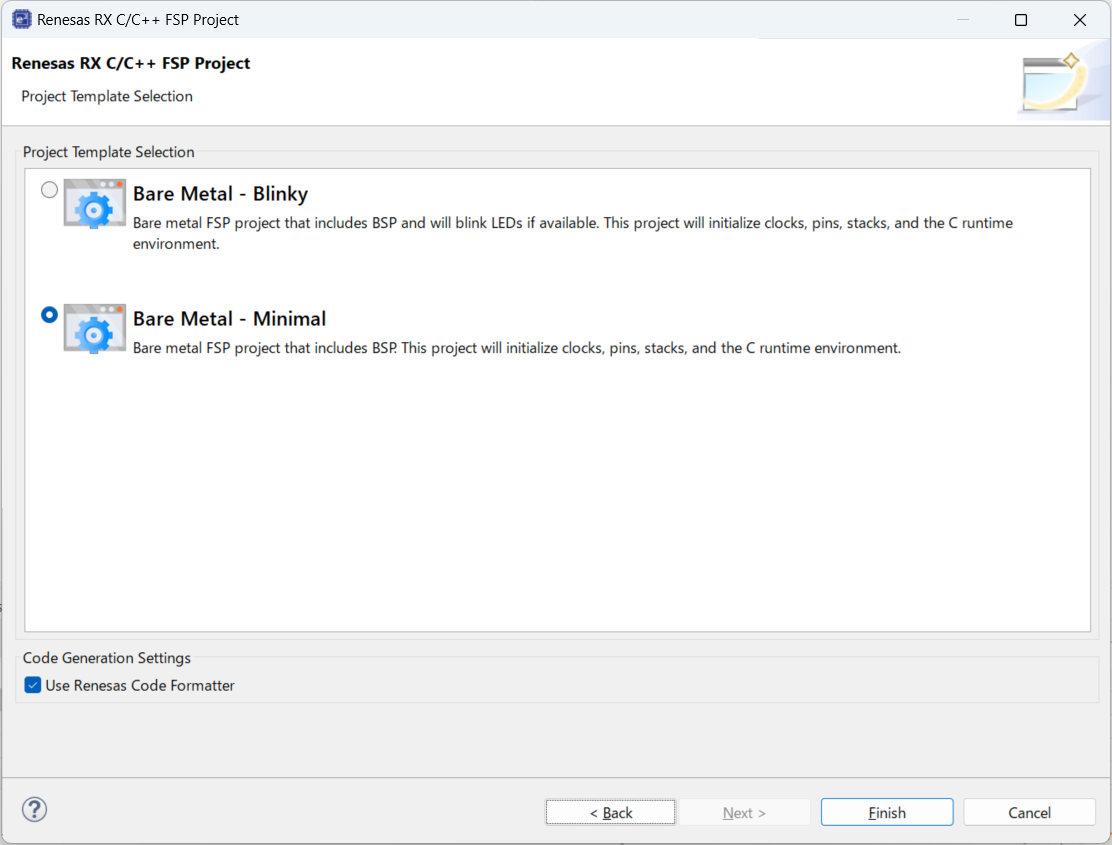The width and height of the screenshot is (1112, 845).
Task: Click the Bare Metal - Blinky title text
Action: pyautogui.click(x=221, y=194)
